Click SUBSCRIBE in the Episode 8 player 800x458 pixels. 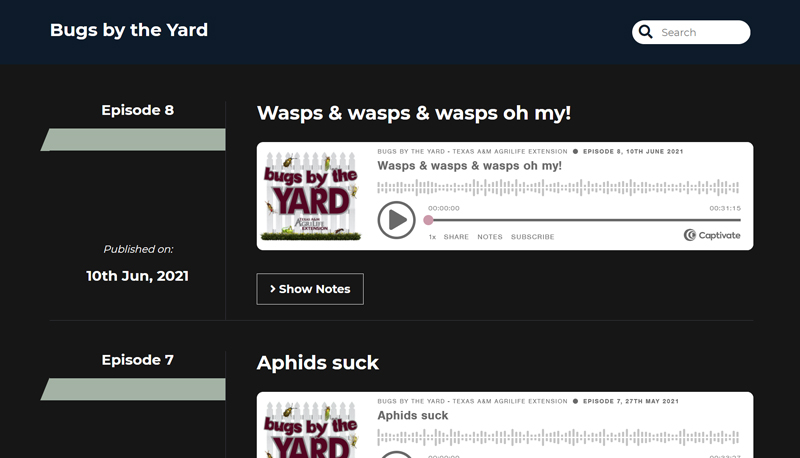(533, 237)
